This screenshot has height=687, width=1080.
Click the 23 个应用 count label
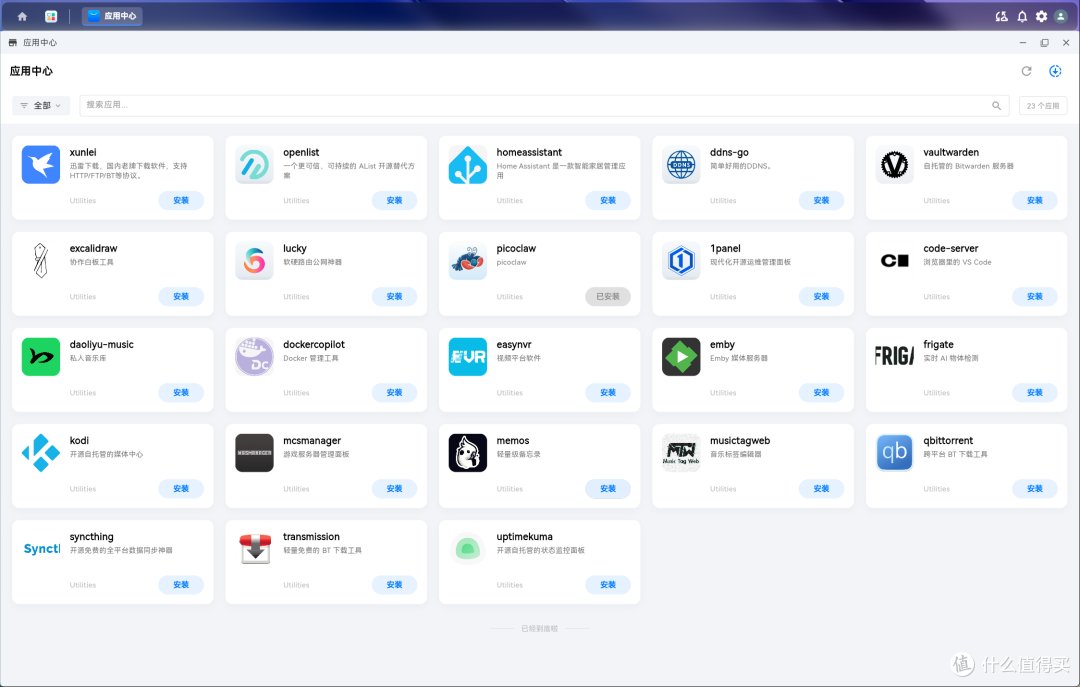tap(1043, 105)
